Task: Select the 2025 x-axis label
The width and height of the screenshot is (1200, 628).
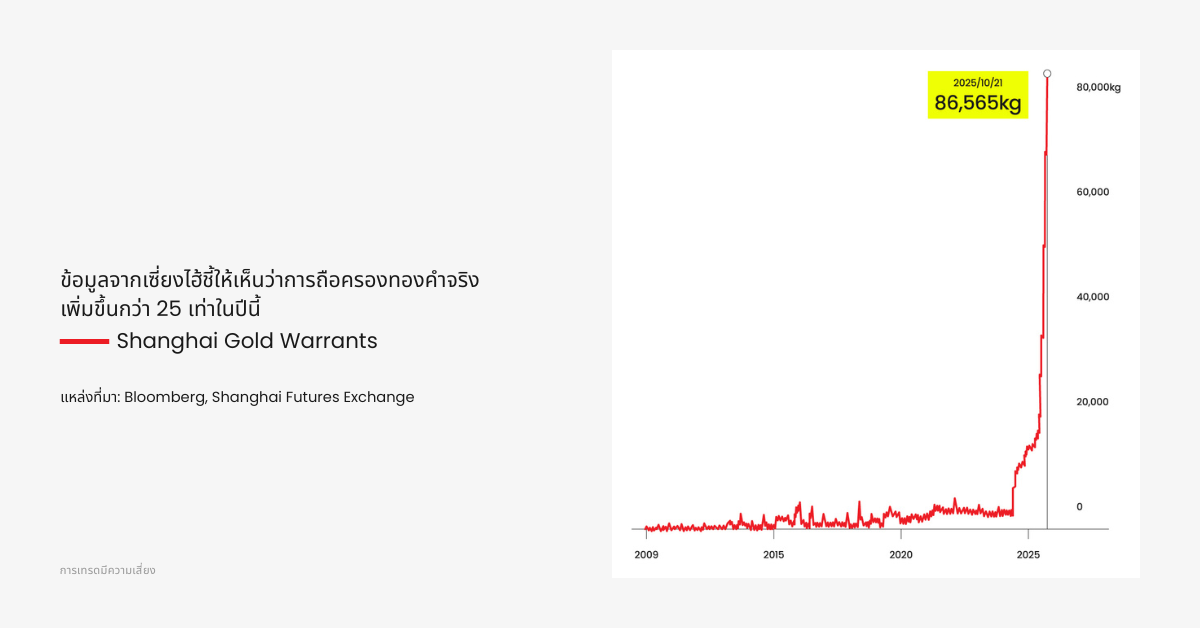Action: tap(1027, 554)
